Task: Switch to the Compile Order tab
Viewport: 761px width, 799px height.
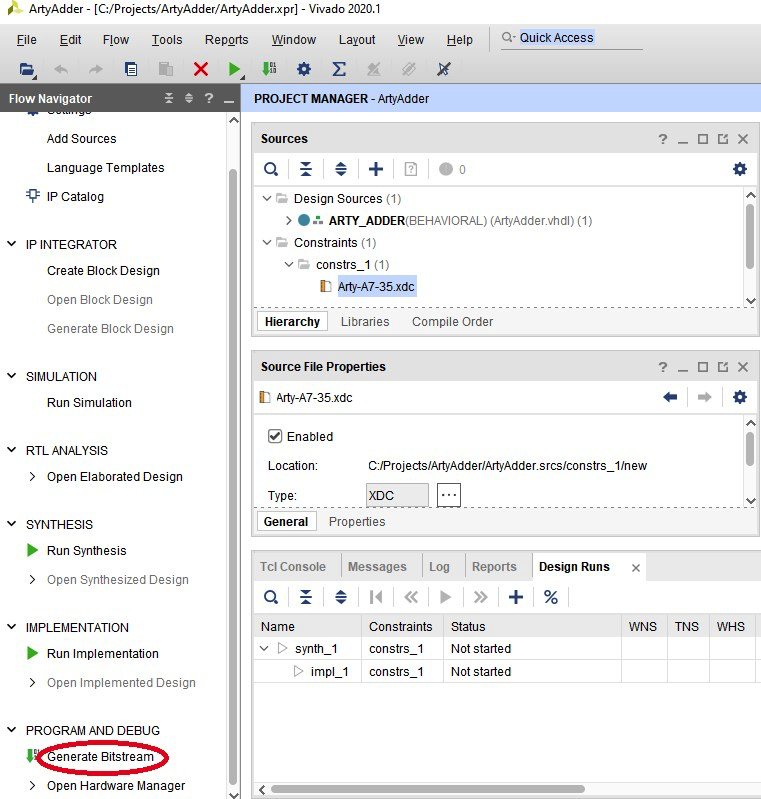Action: pyautogui.click(x=452, y=322)
